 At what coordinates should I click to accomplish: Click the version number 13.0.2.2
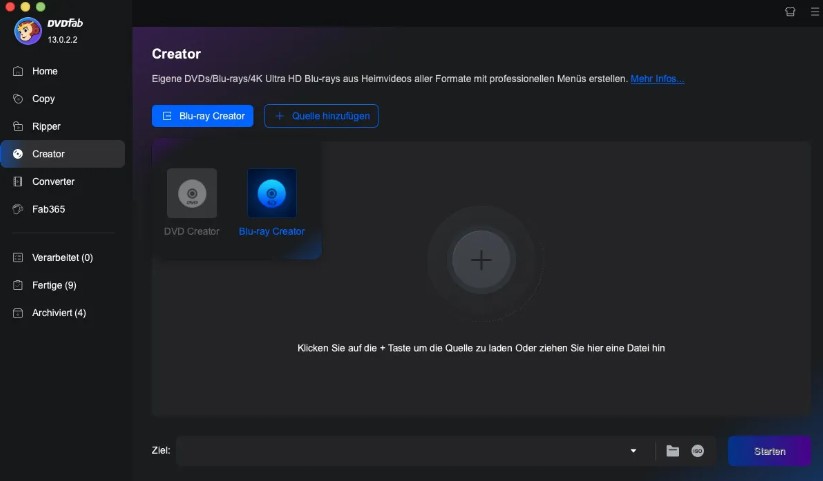[x=62, y=40]
